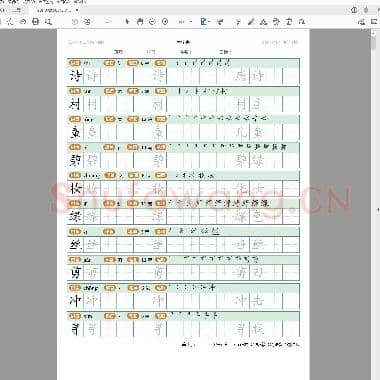Click the bold model character 碧
The height and width of the screenshot is (380, 380).
(x=75, y=161)
